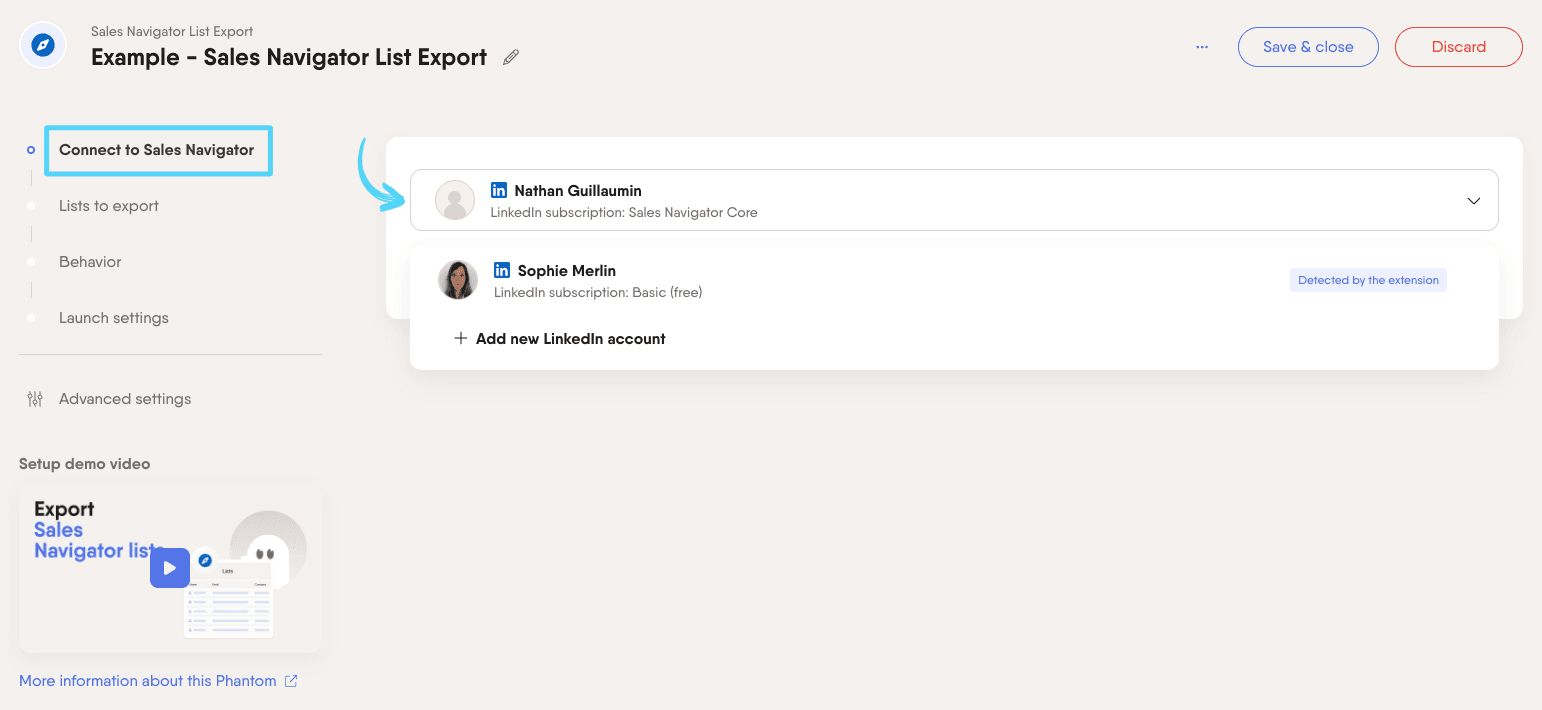
Task: Select Connect to Sales Navigator step
Action: tap(157, 150)
